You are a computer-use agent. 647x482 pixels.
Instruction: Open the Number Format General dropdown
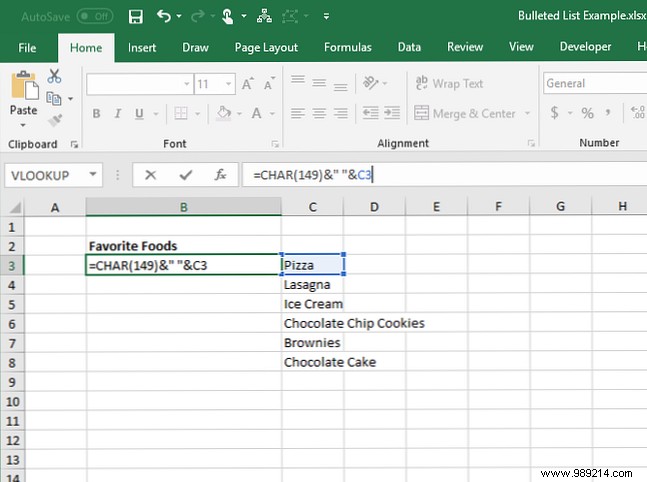[x=595, y=83]
